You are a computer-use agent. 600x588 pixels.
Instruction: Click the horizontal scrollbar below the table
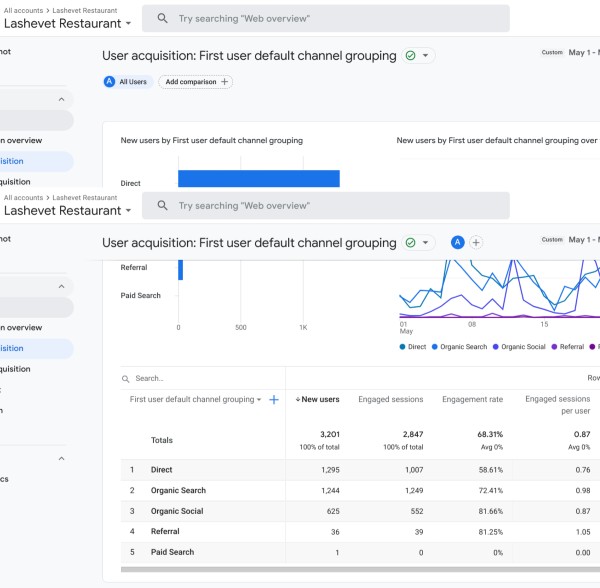click(x=360, y=570)
